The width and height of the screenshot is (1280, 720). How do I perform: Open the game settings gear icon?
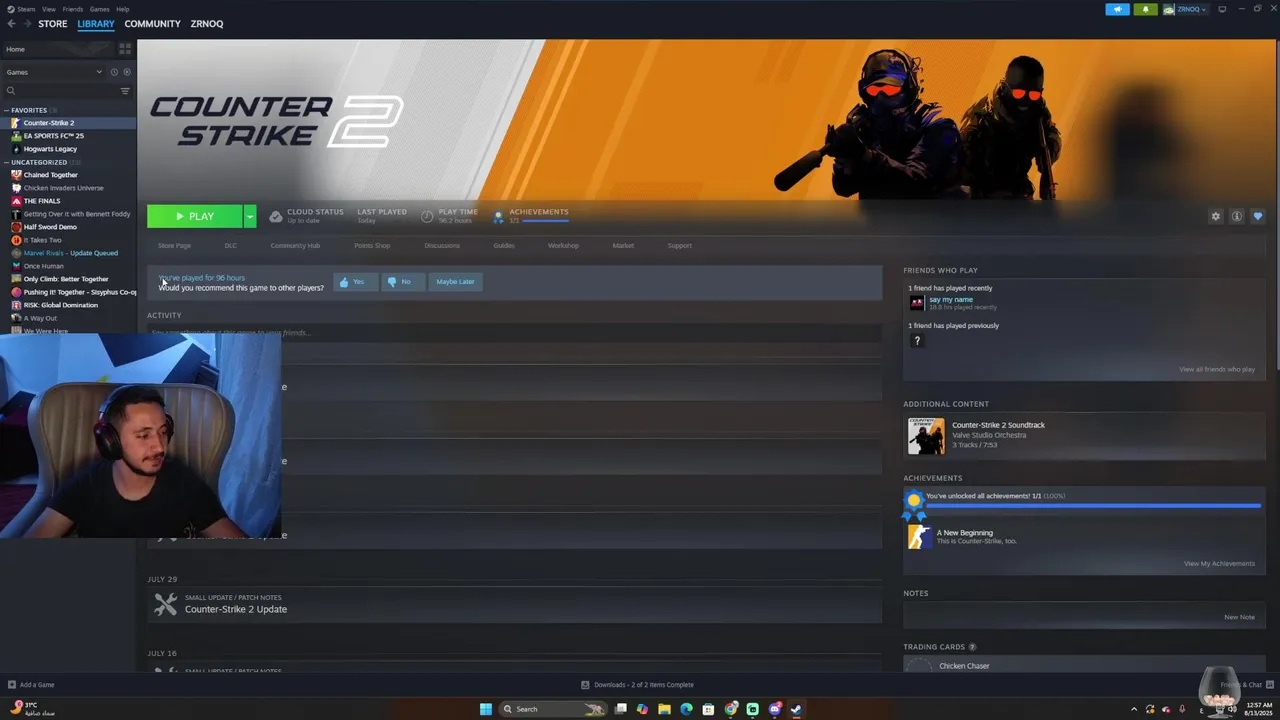coord(1216,216)
